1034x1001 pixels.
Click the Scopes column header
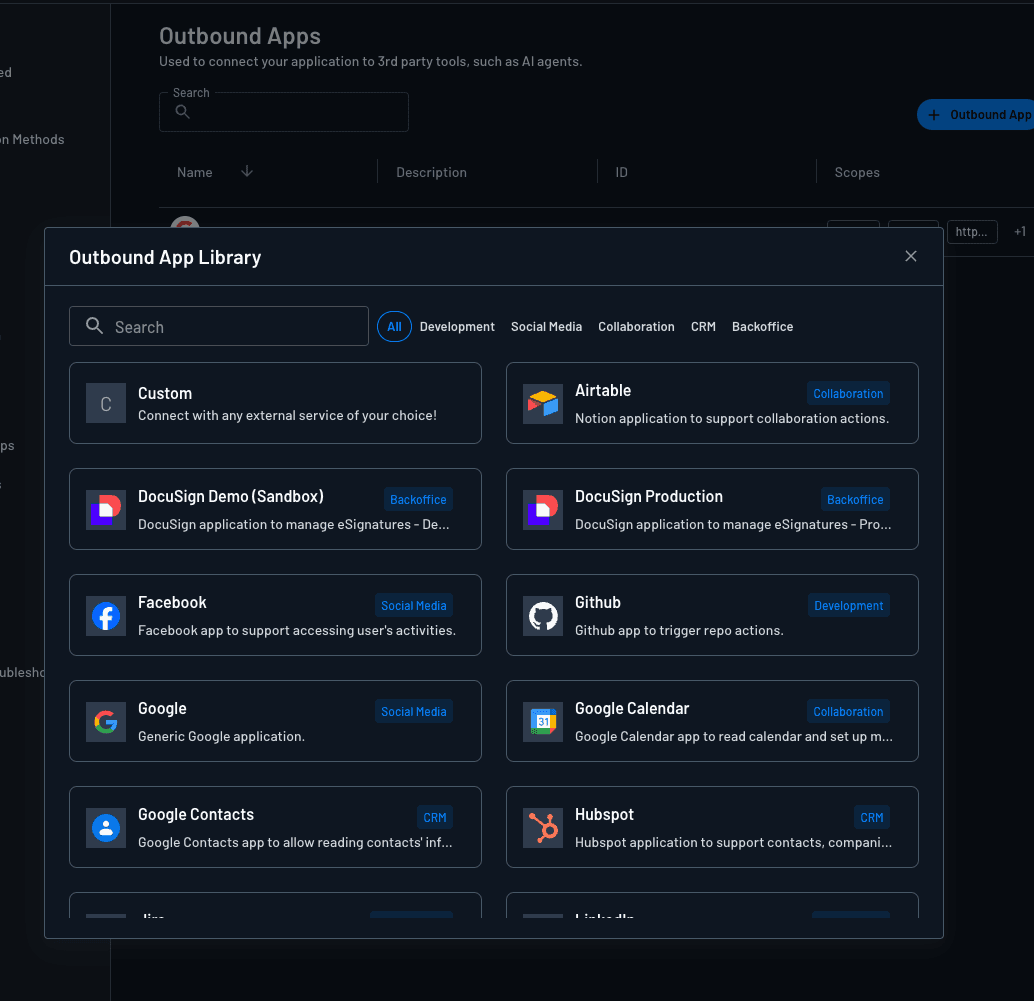(857, 172)
